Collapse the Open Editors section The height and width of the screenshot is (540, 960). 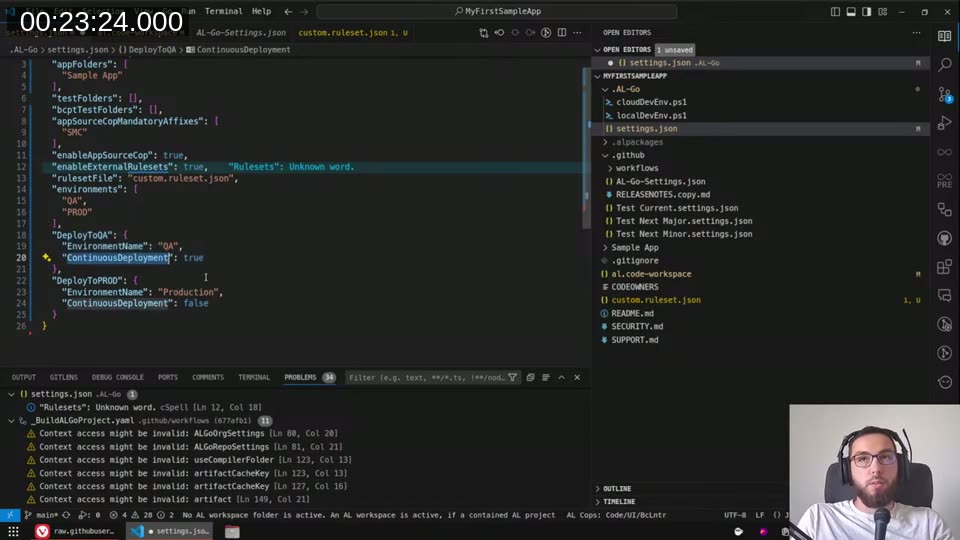tap(598, 50)
